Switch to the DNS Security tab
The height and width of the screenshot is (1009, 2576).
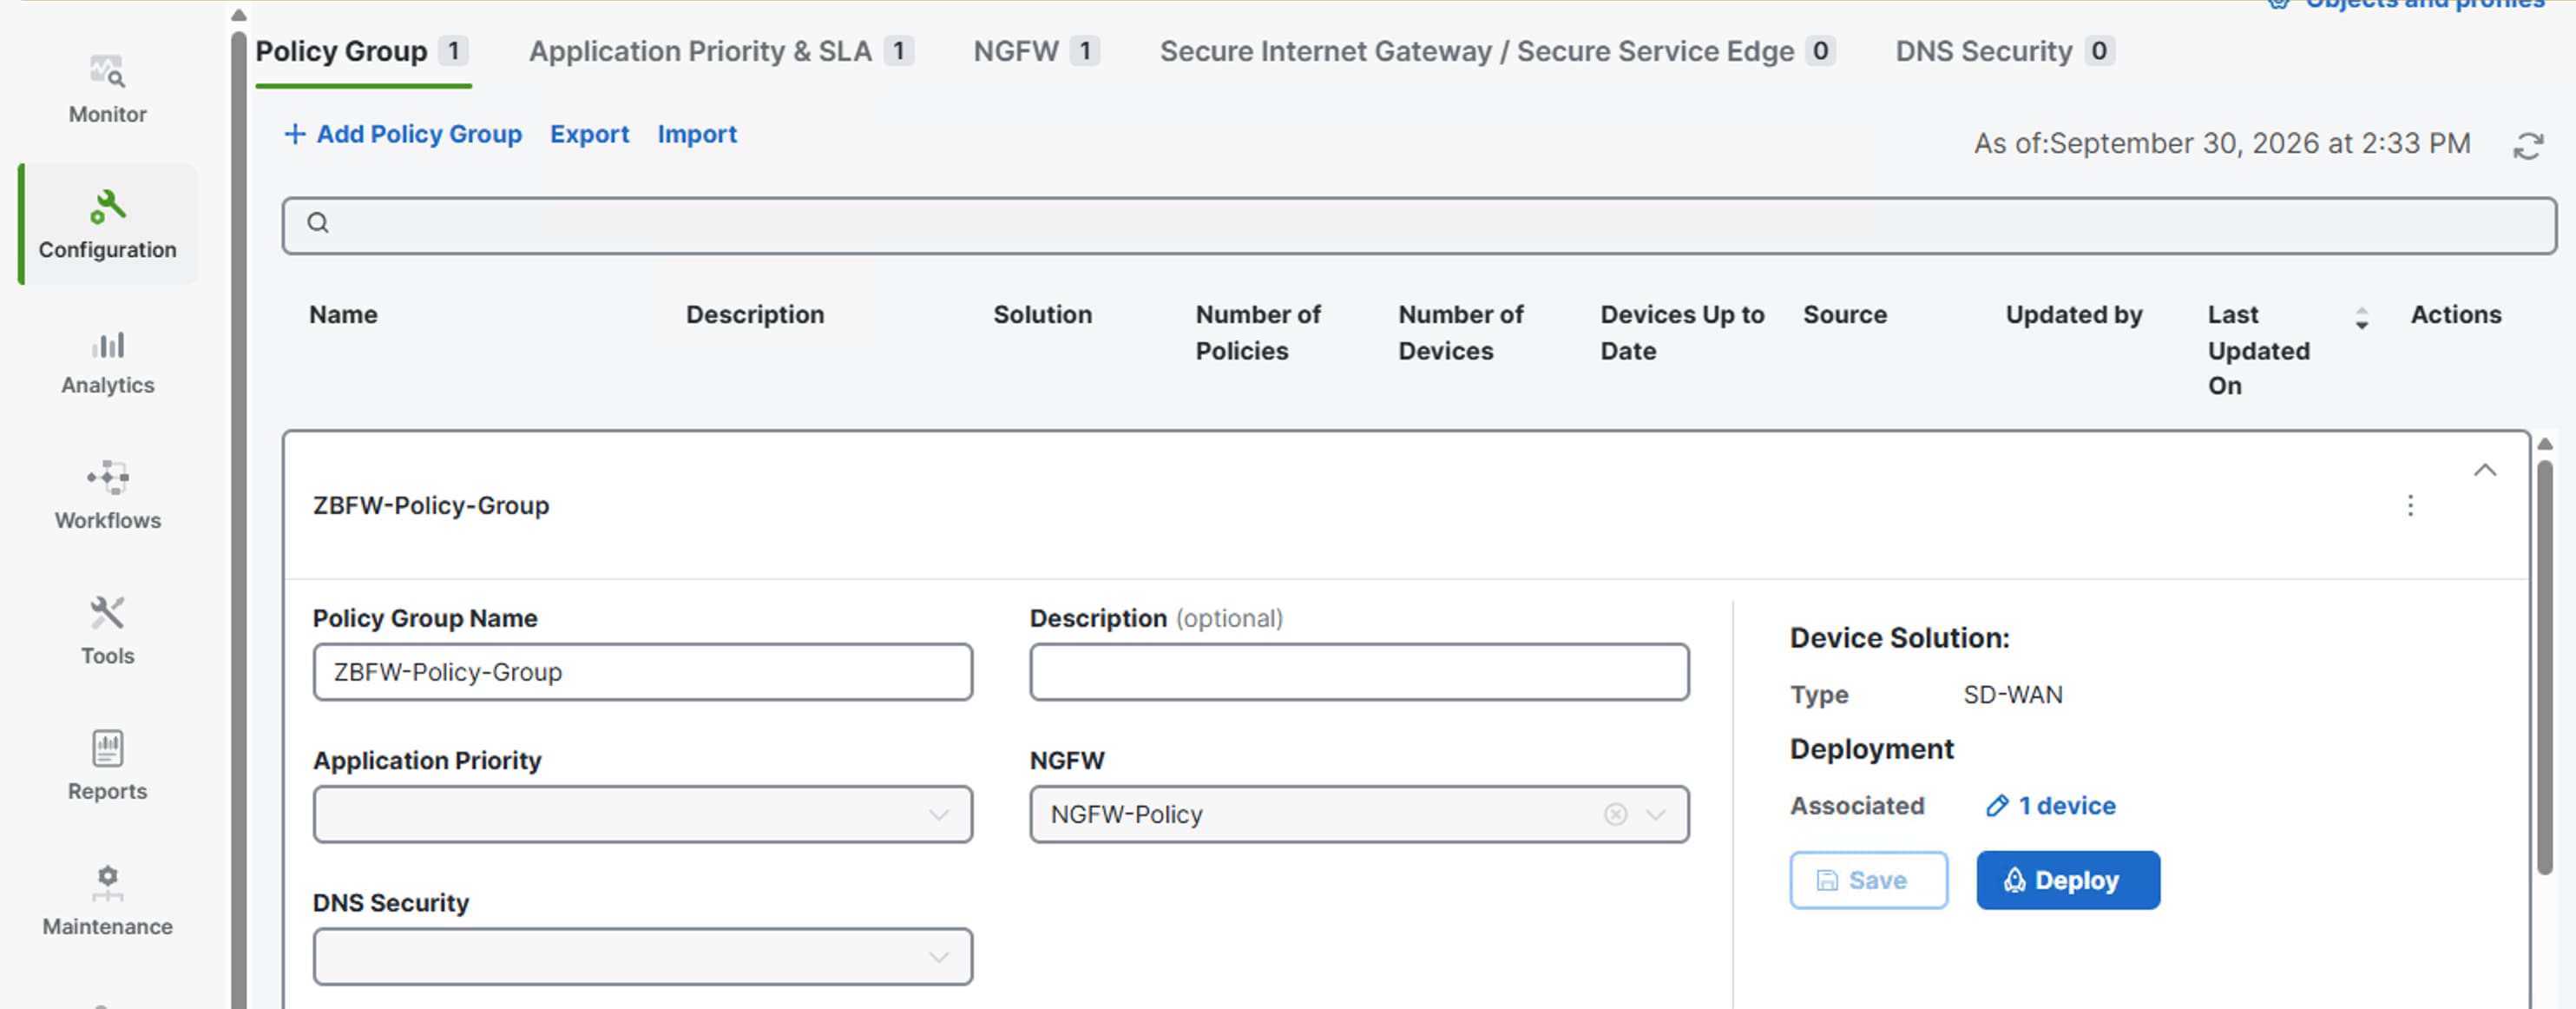[x=2004, y=51]
